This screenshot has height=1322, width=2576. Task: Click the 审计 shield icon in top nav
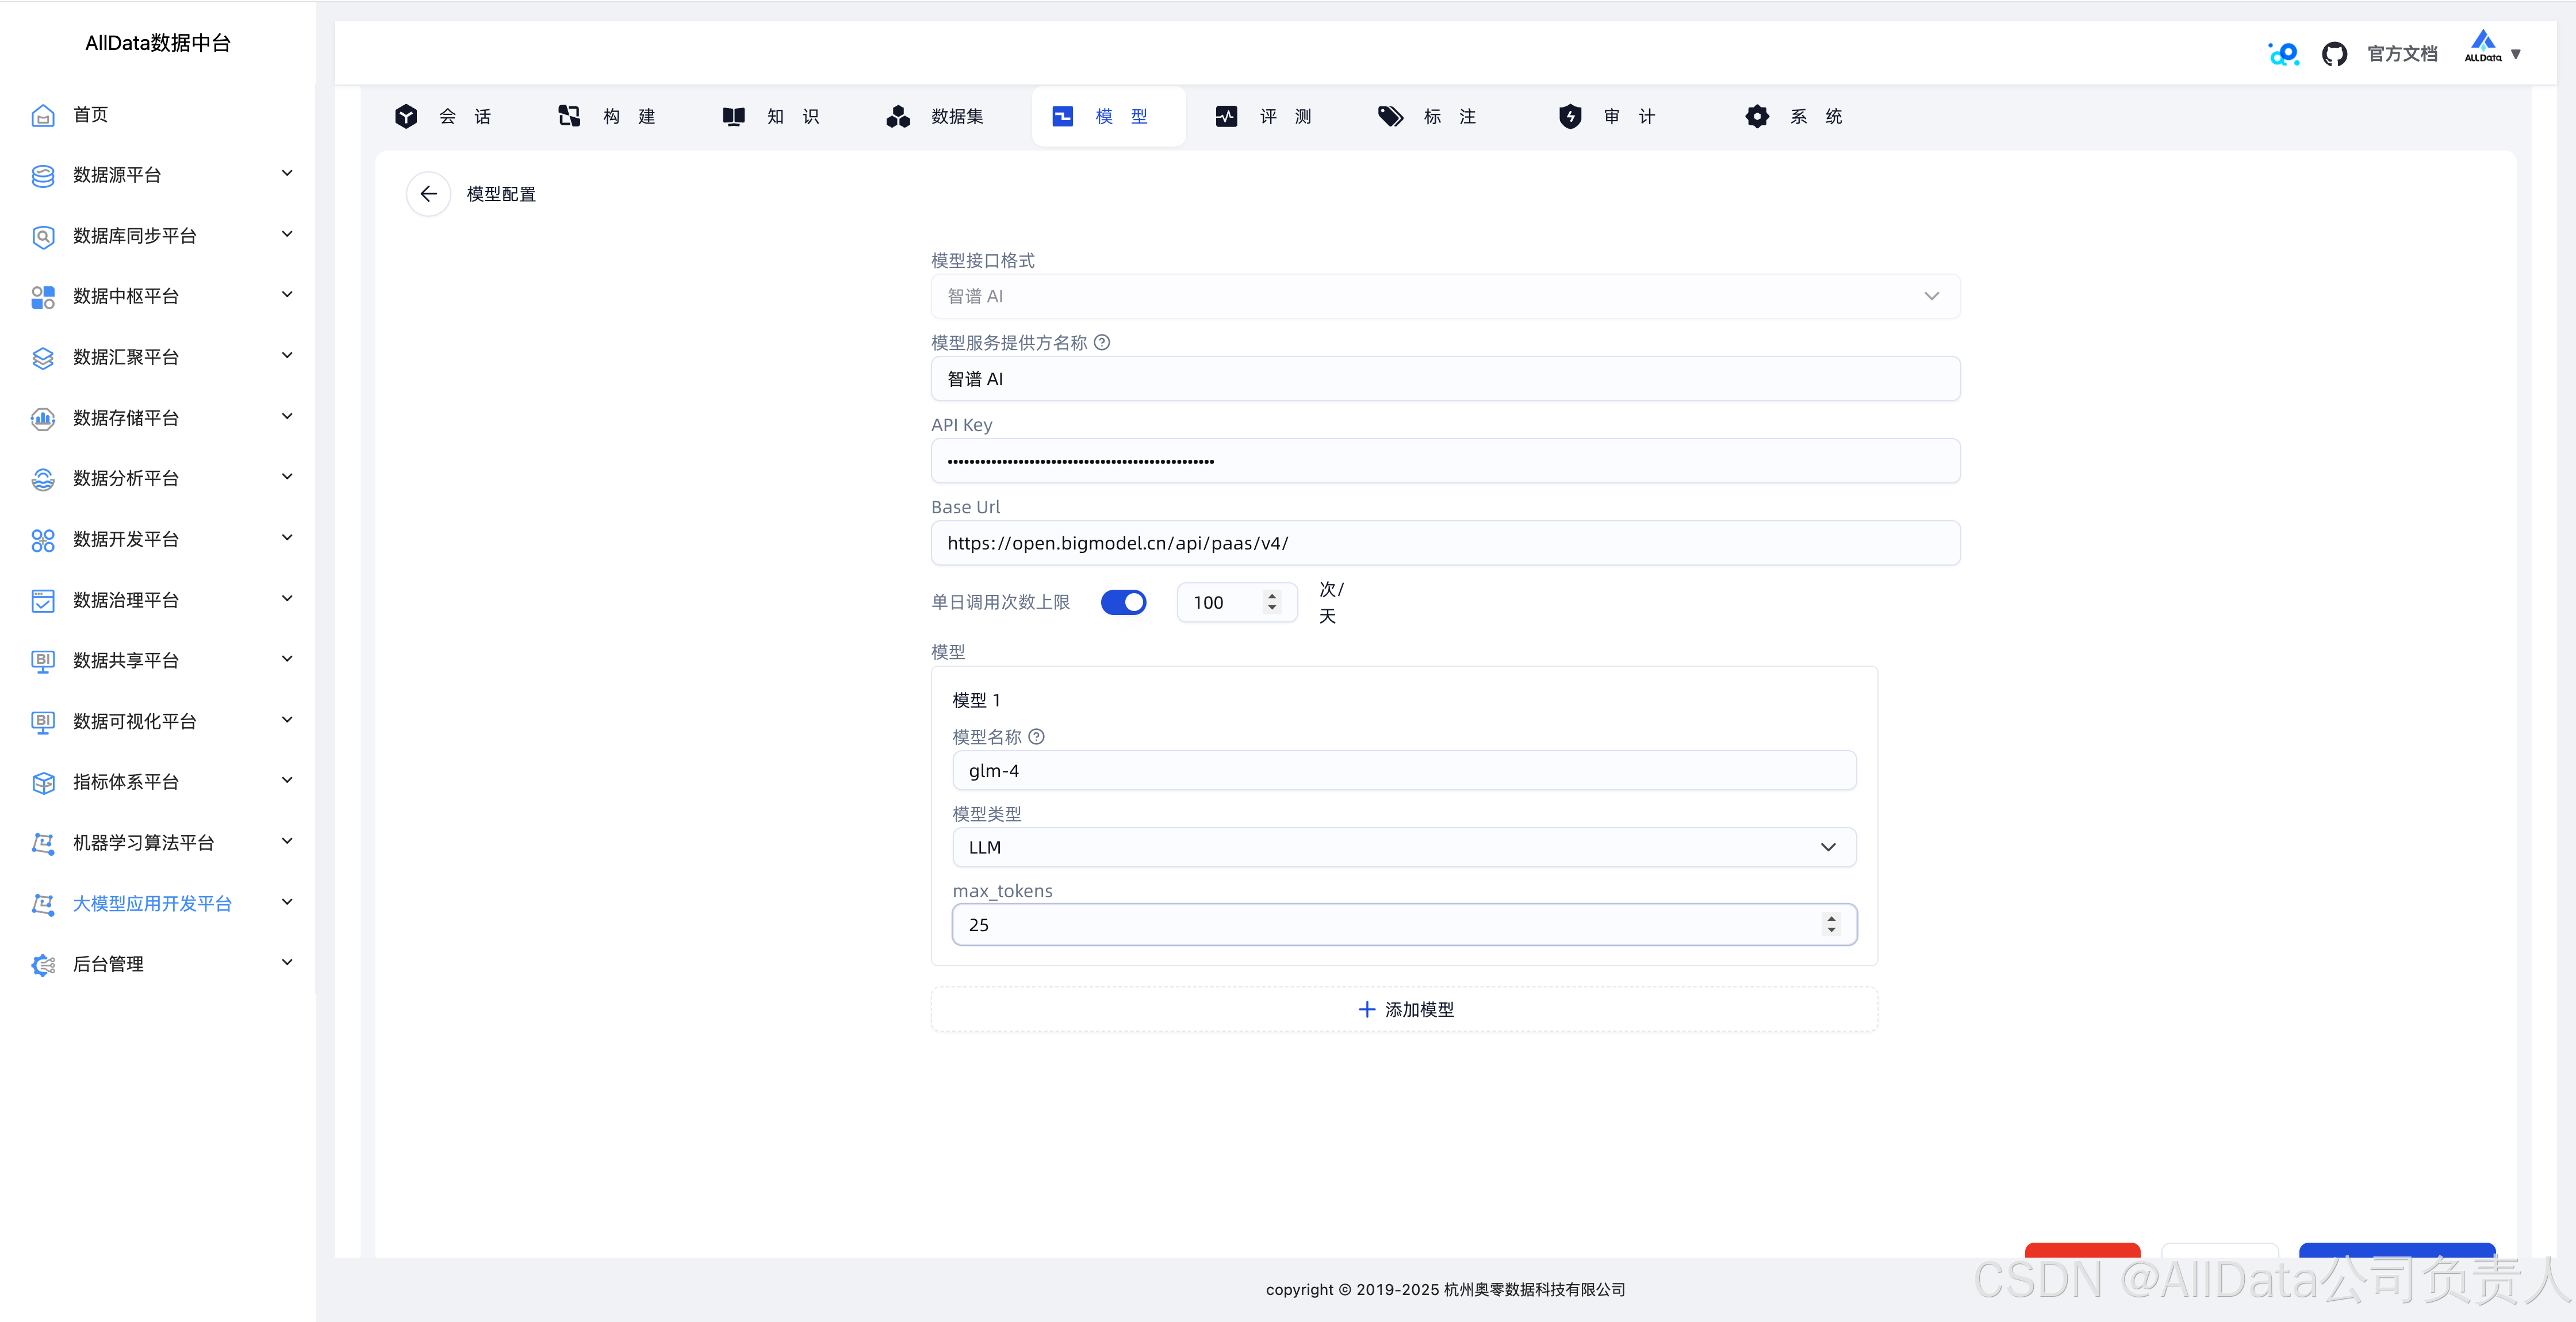(1570, 117)
